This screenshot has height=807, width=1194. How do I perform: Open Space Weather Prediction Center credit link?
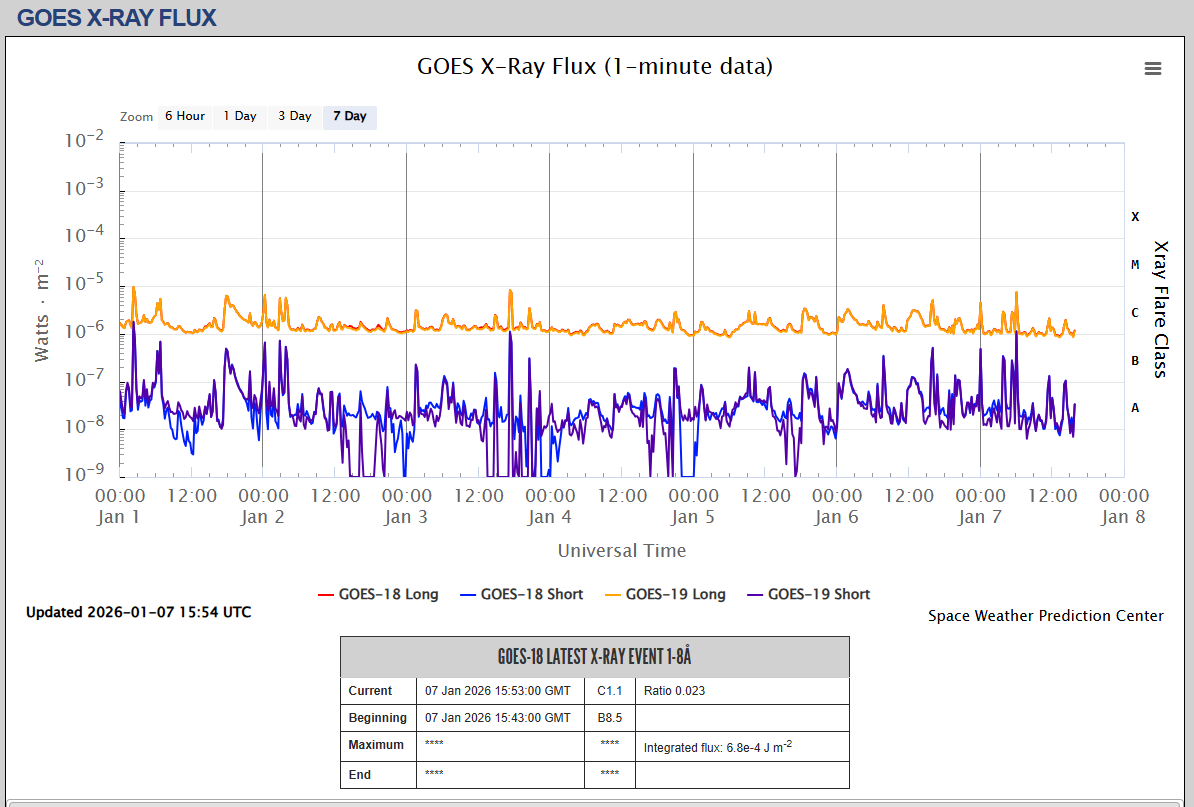(1045, 616)
